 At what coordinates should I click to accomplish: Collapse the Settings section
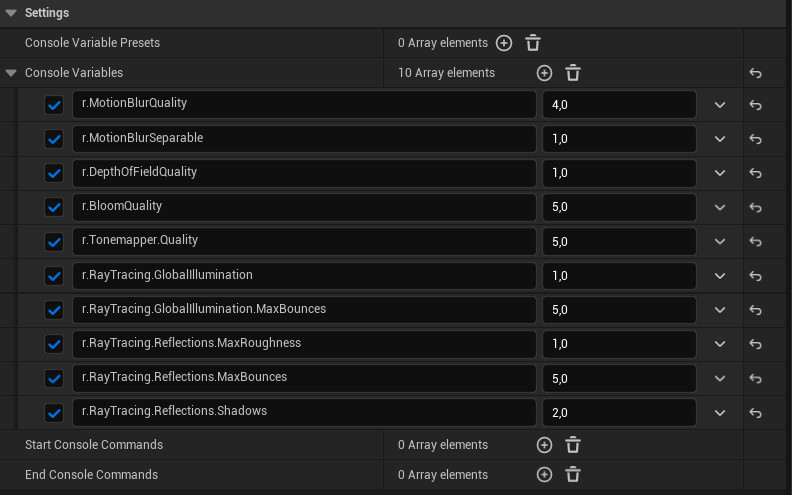(11, 12)
